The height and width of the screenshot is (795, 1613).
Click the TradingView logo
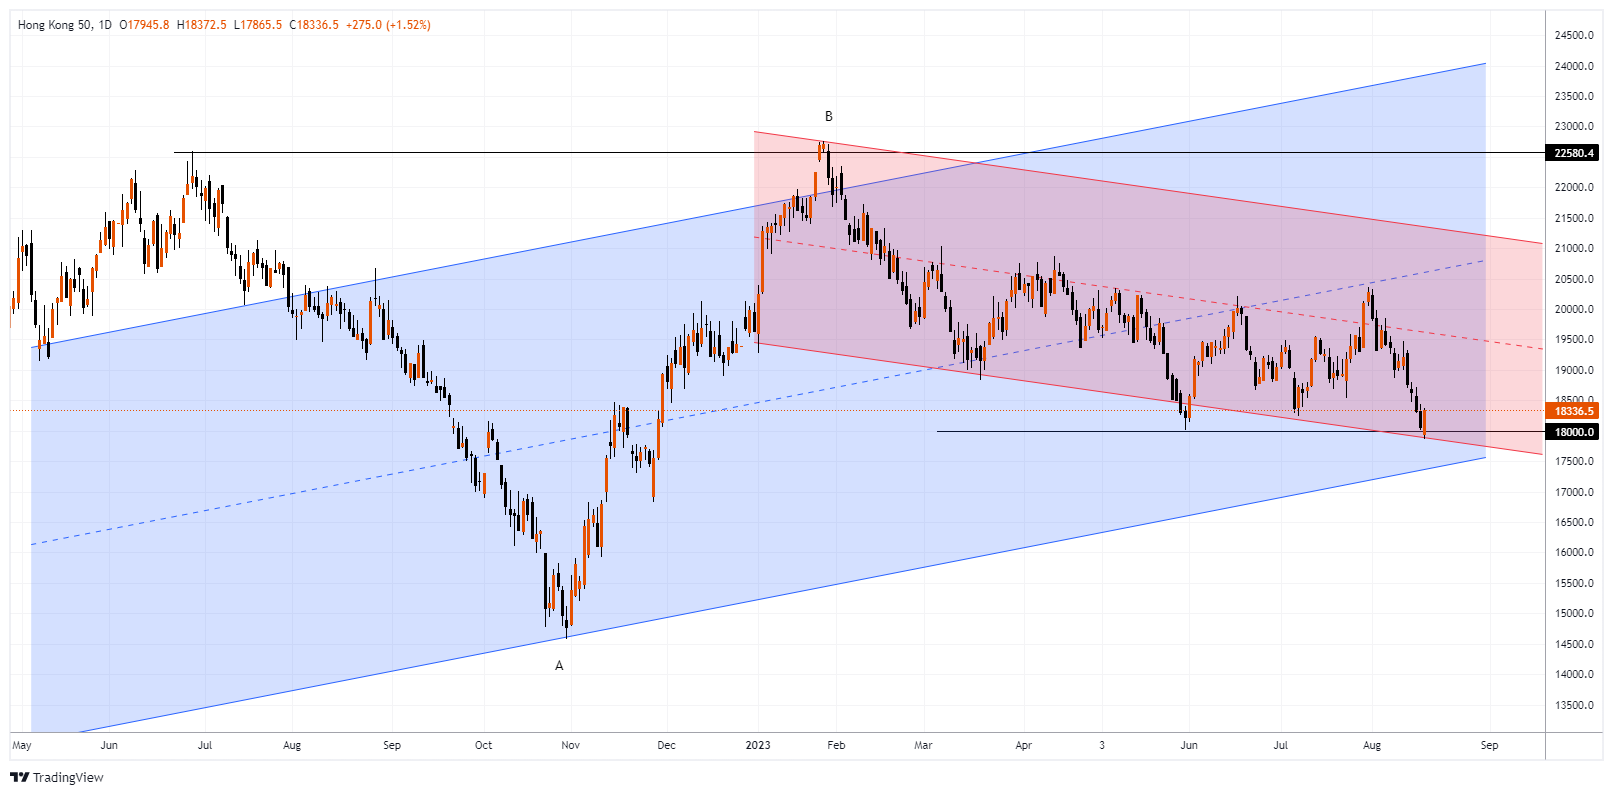point(57,777)
